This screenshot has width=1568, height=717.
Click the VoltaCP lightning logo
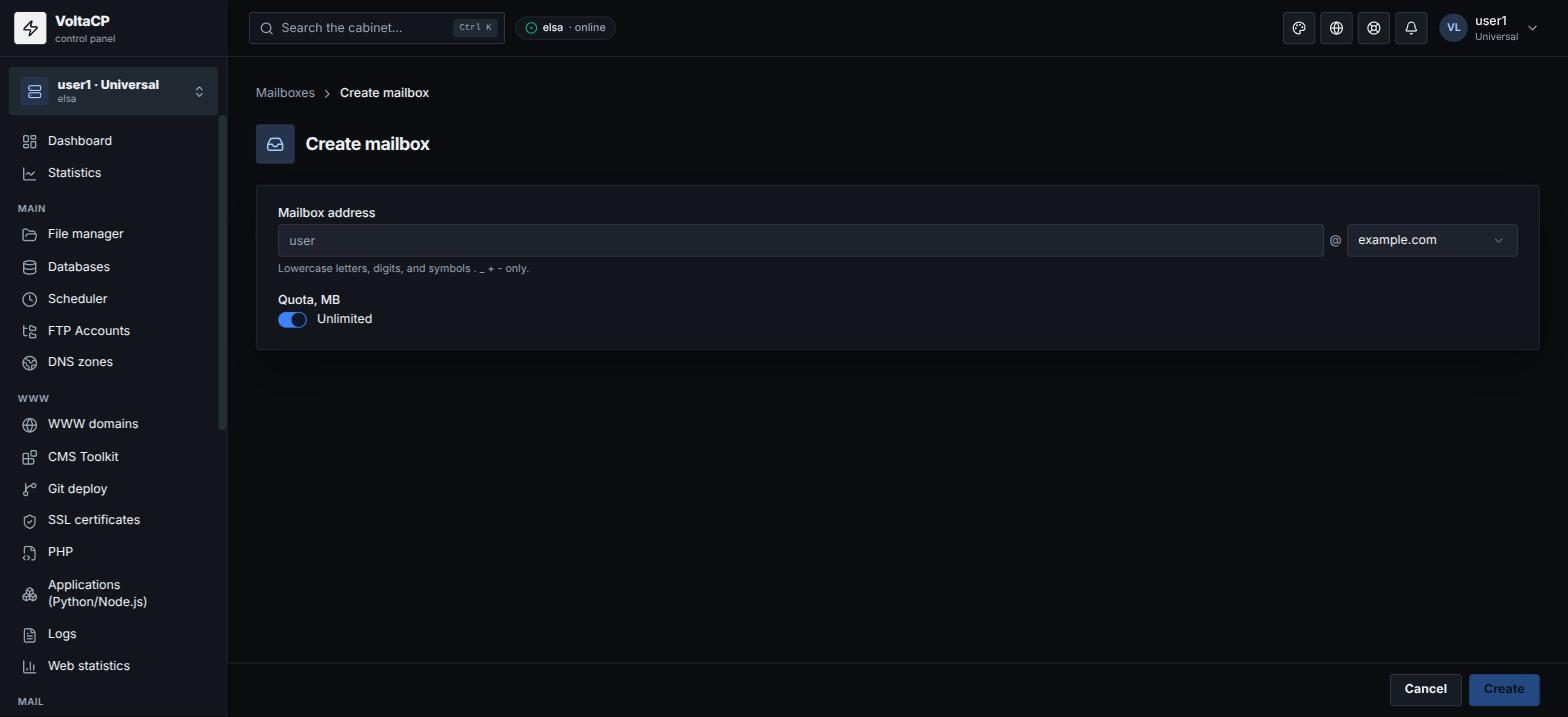pos(30,28)
